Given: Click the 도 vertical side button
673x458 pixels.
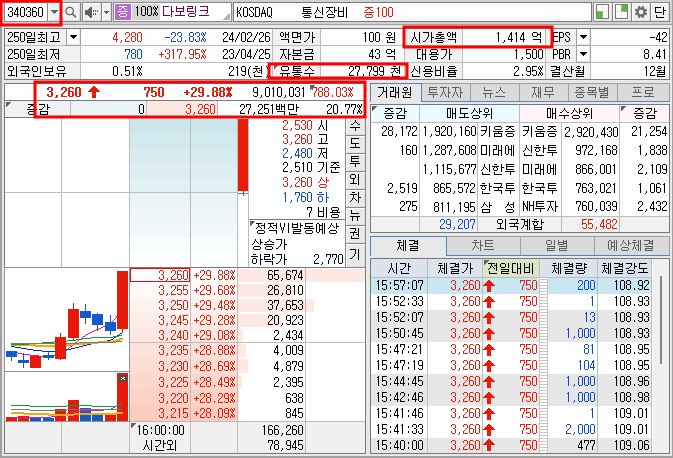Looking at the screenshot, I should (355, 143).
